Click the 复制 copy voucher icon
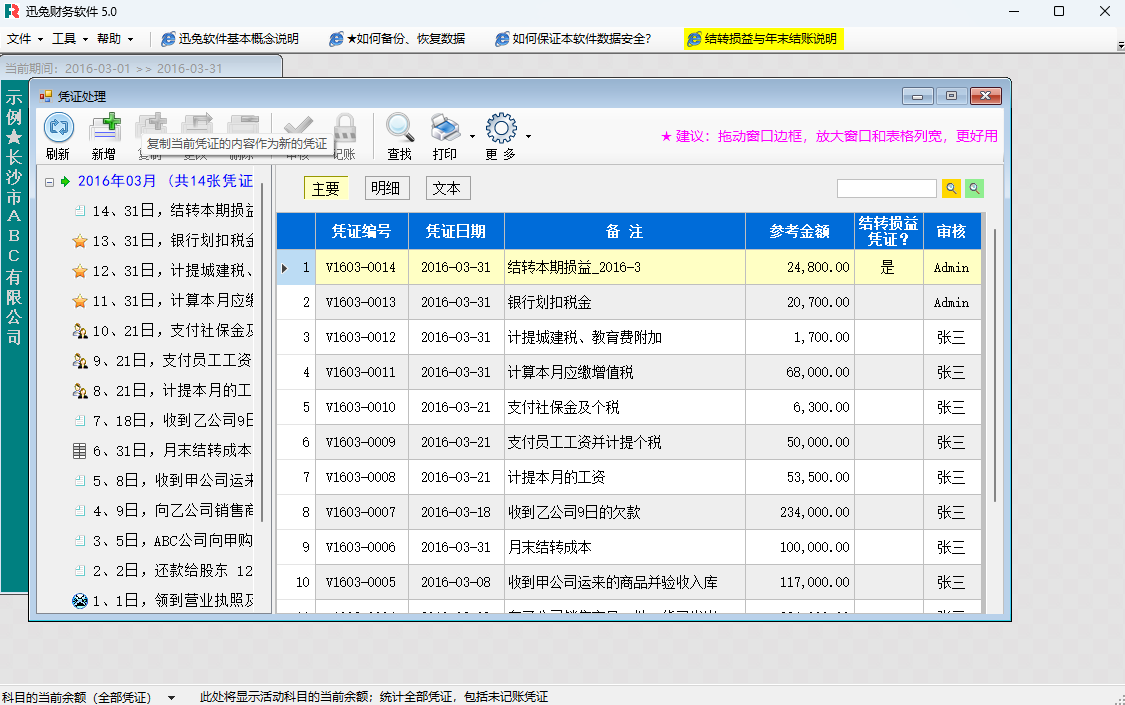Viewport: 1125px width, 705px height. click(x=153, y=122)
